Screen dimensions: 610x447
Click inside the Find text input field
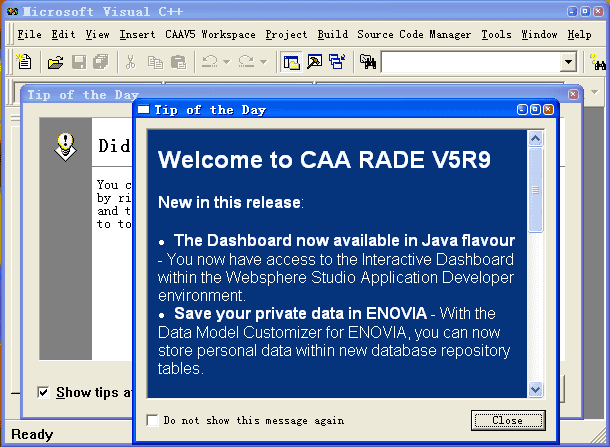[471, 62]
